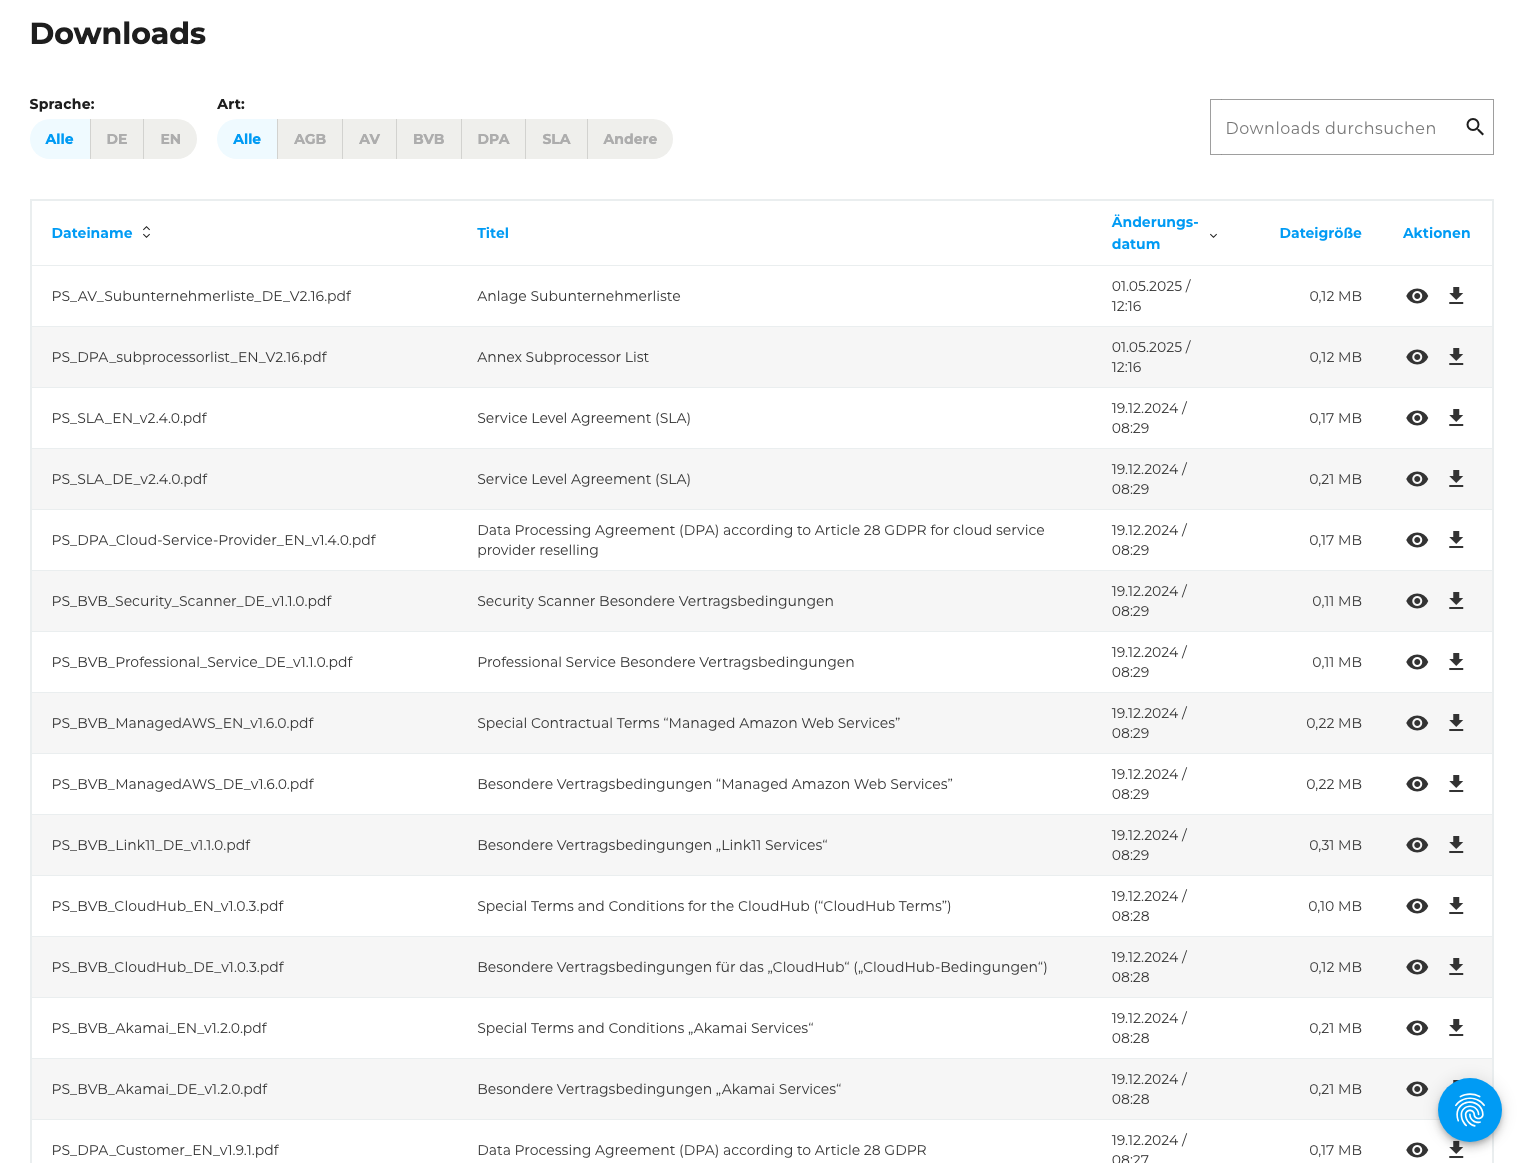The image size is (1521, 1163).
Task: Switch to the AGB filter tab
Action: click(x=309, y=139)
